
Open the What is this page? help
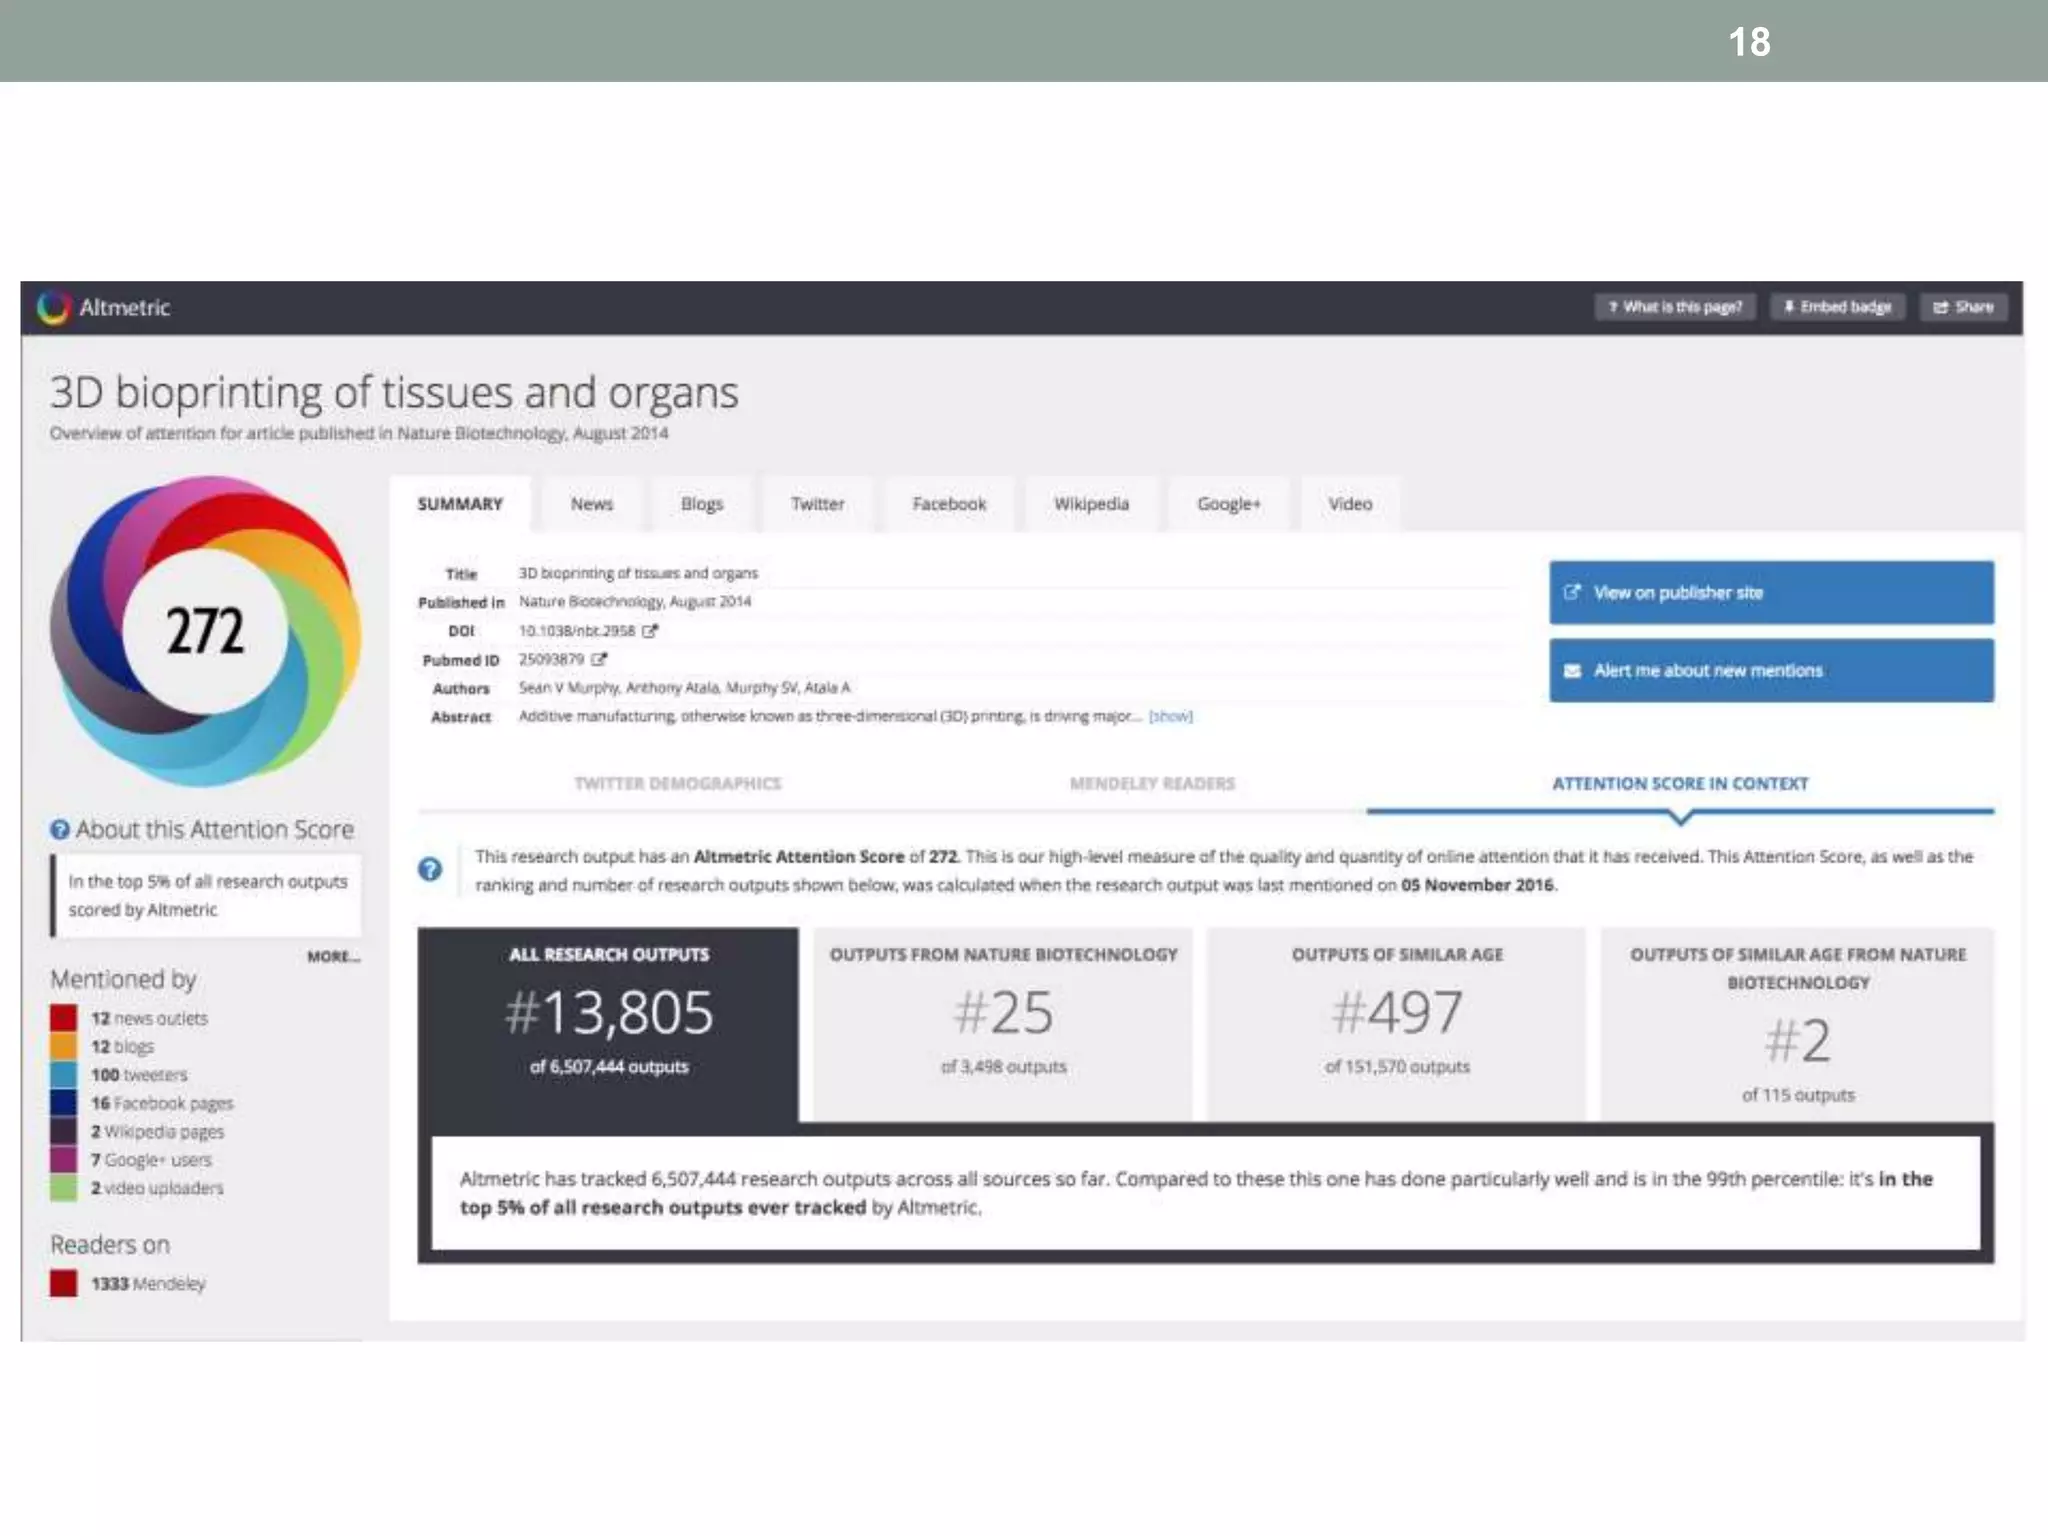pyautogui.click(x=1675, y=307)
